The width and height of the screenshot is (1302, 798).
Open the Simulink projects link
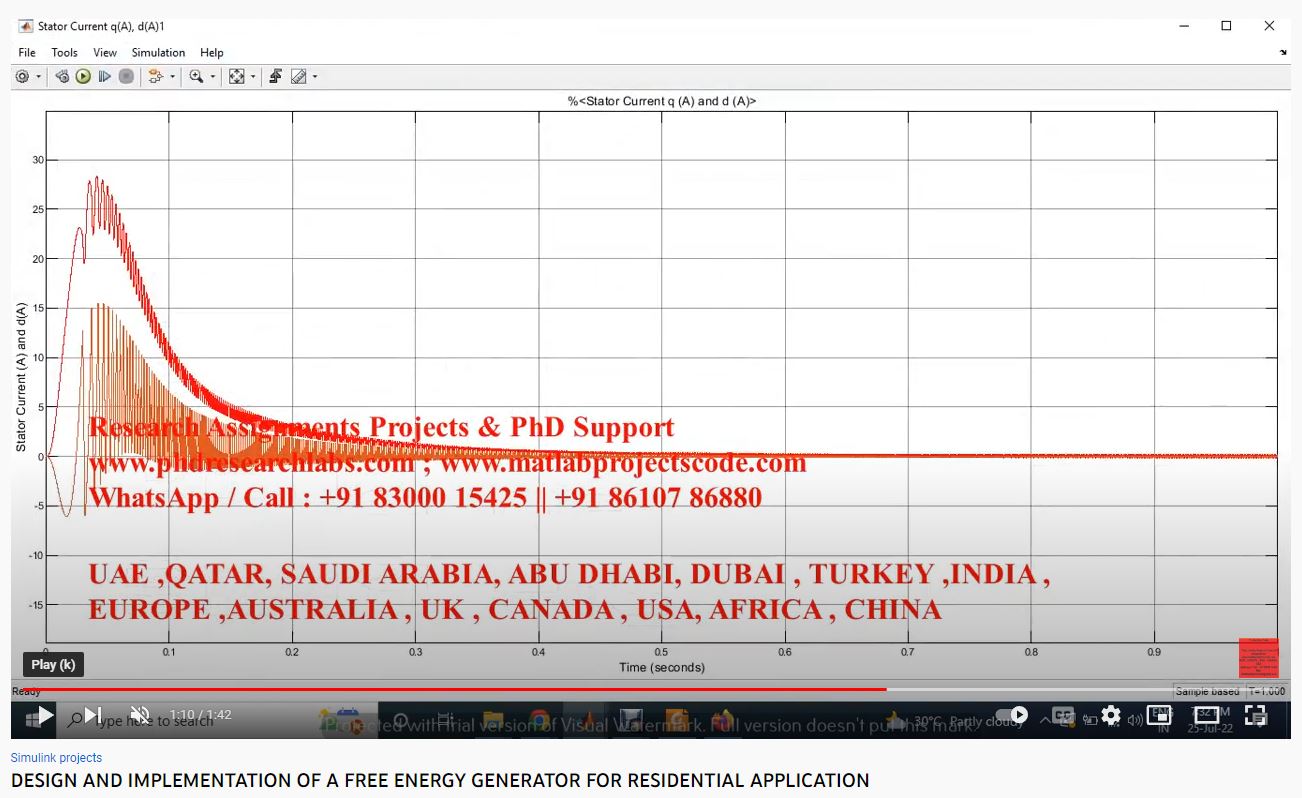[x=56, y=758]
